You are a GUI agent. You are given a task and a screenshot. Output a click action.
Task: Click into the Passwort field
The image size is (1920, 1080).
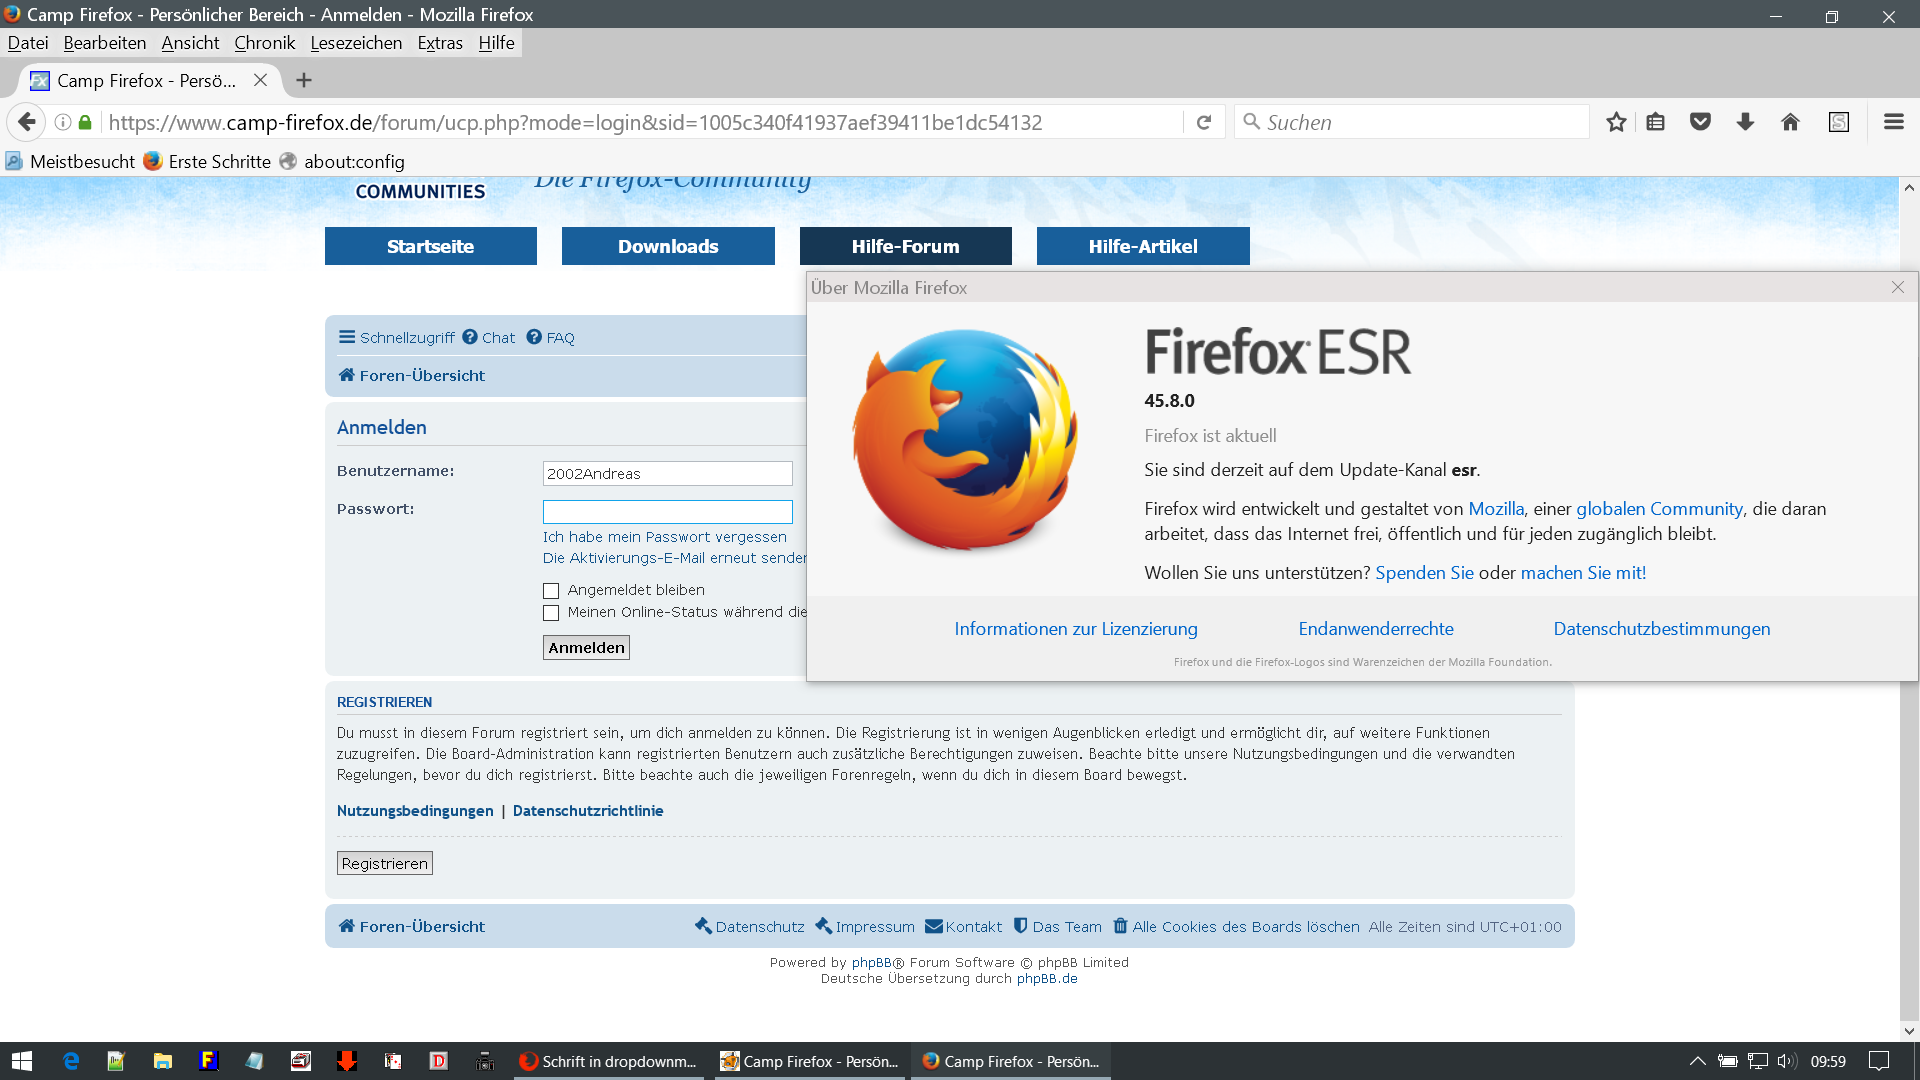point(667,512)
